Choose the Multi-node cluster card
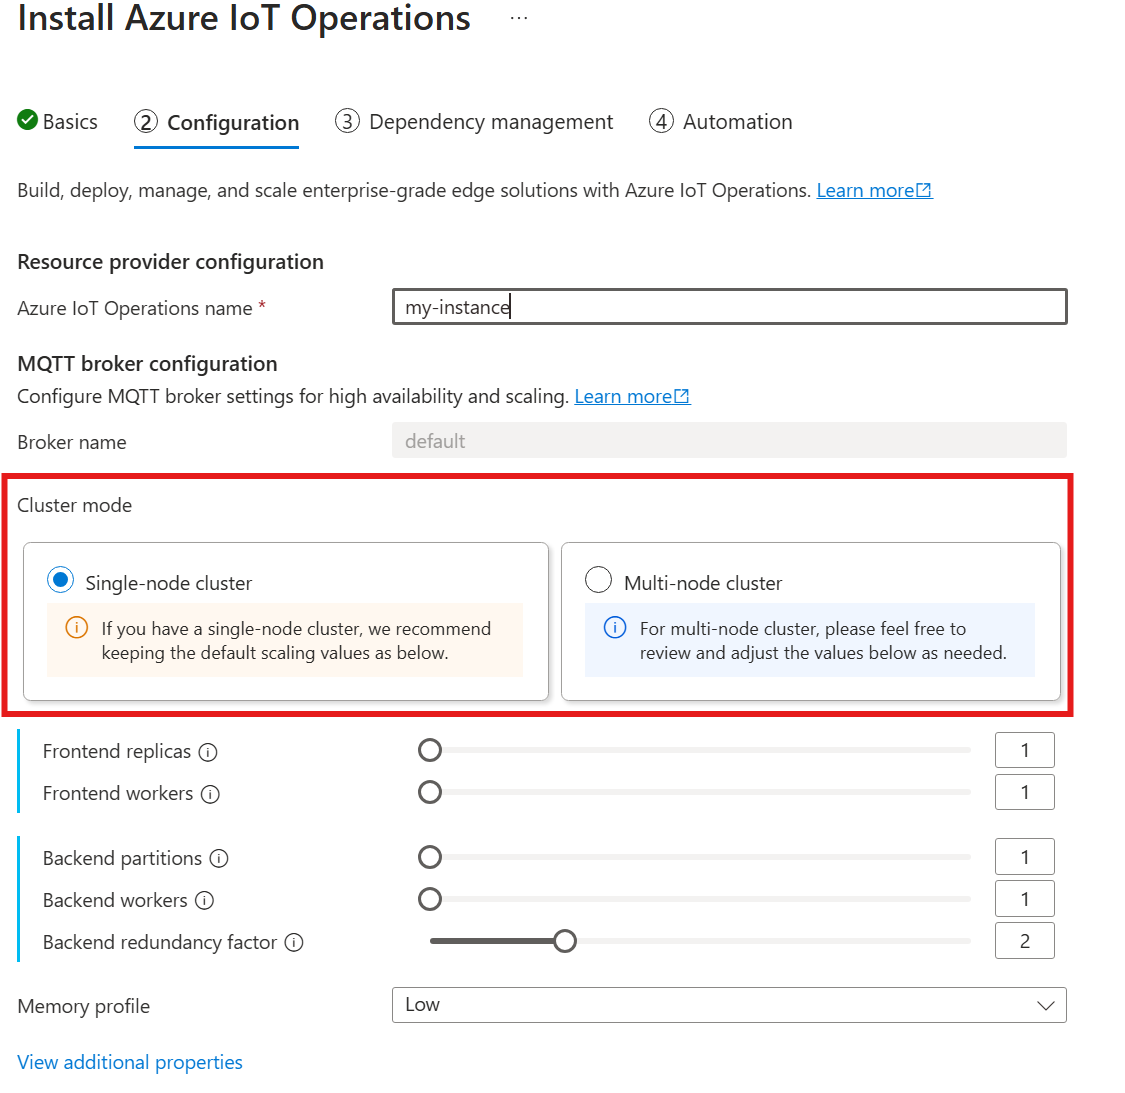Viewport: 1125px width, 1093px height. click(x=810, y=620)
